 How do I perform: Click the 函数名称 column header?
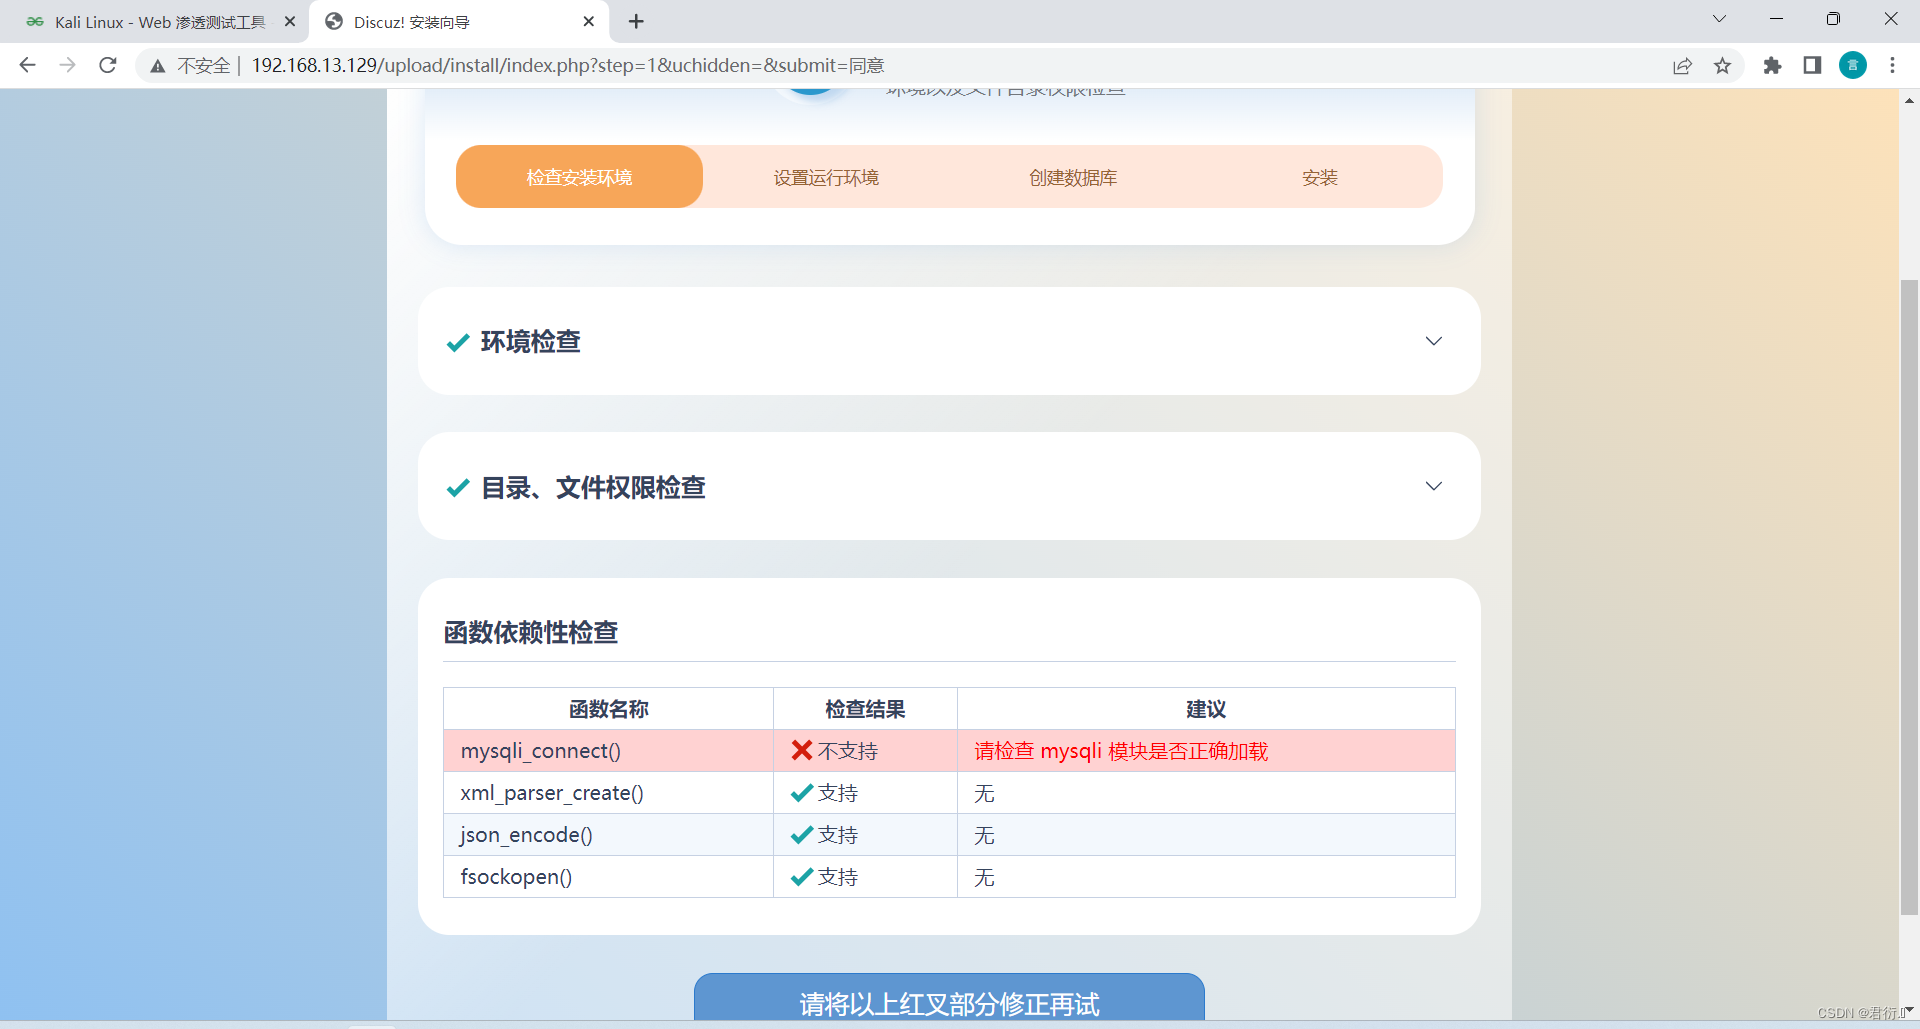coord(608,709)
